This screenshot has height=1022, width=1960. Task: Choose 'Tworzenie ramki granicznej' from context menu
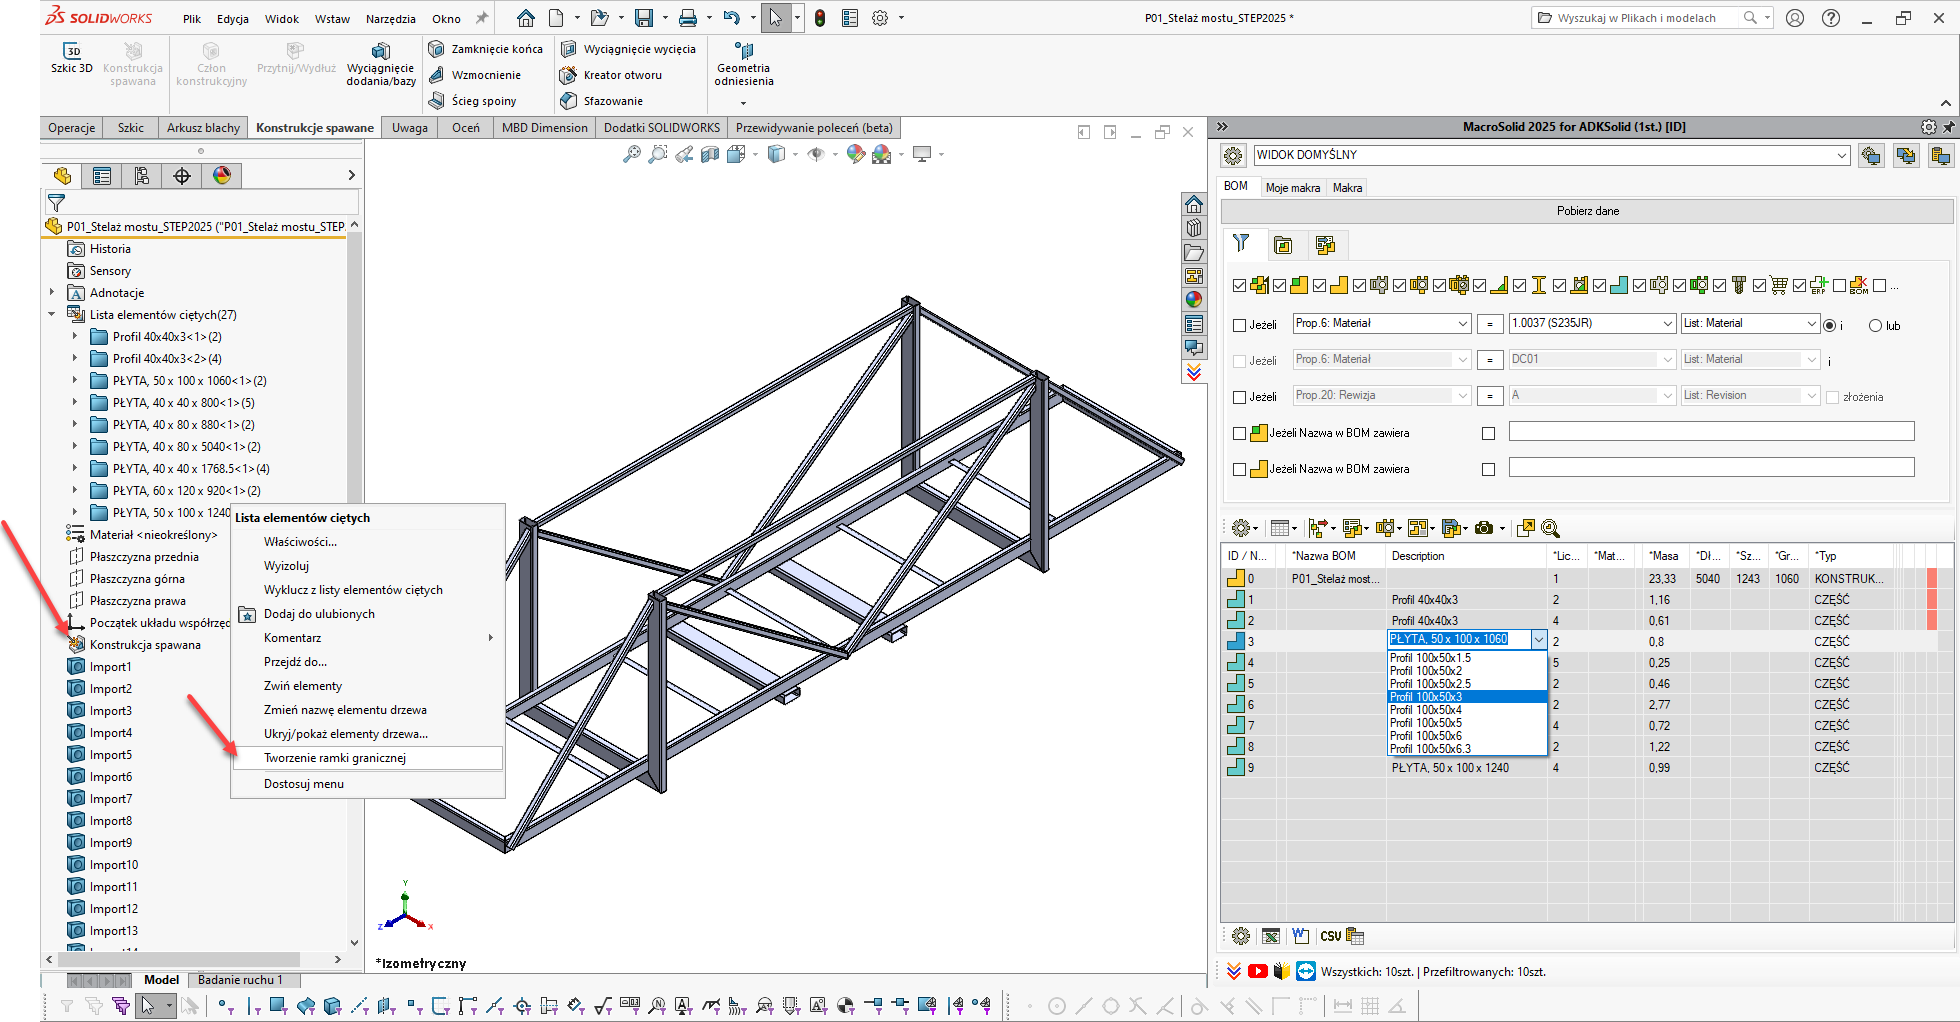(335, 758)
